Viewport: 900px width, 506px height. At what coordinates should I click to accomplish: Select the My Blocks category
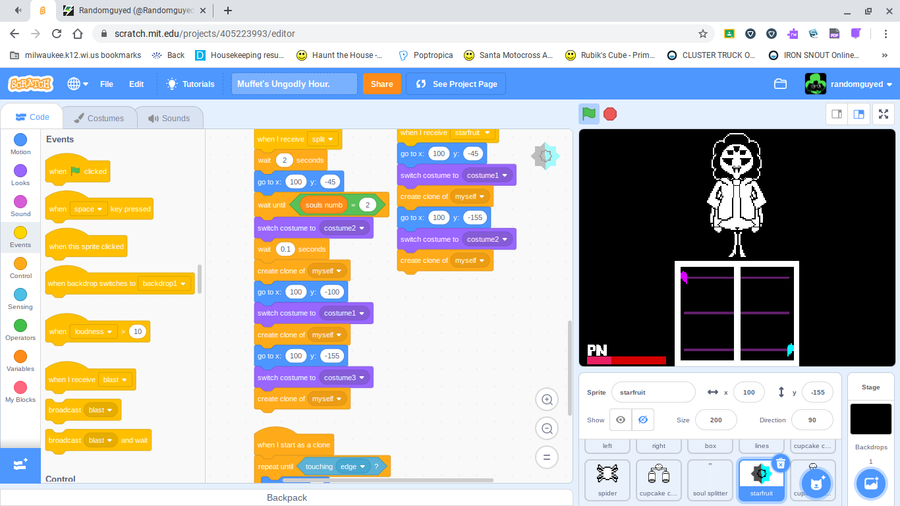pyautogui.click(x=20, y=392)
